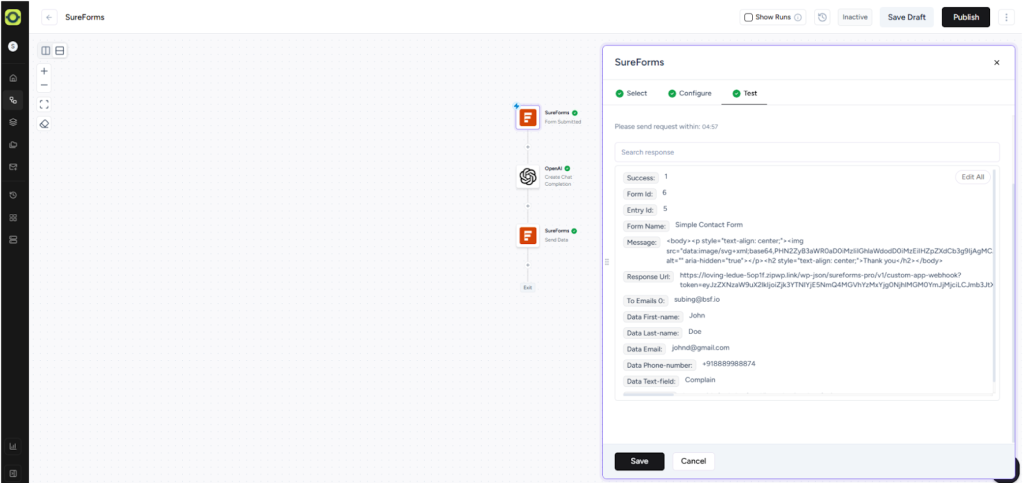Click the Edit All button
Image resolution: width=1024 pixels, height=483 pixels.
coord(972,177)
